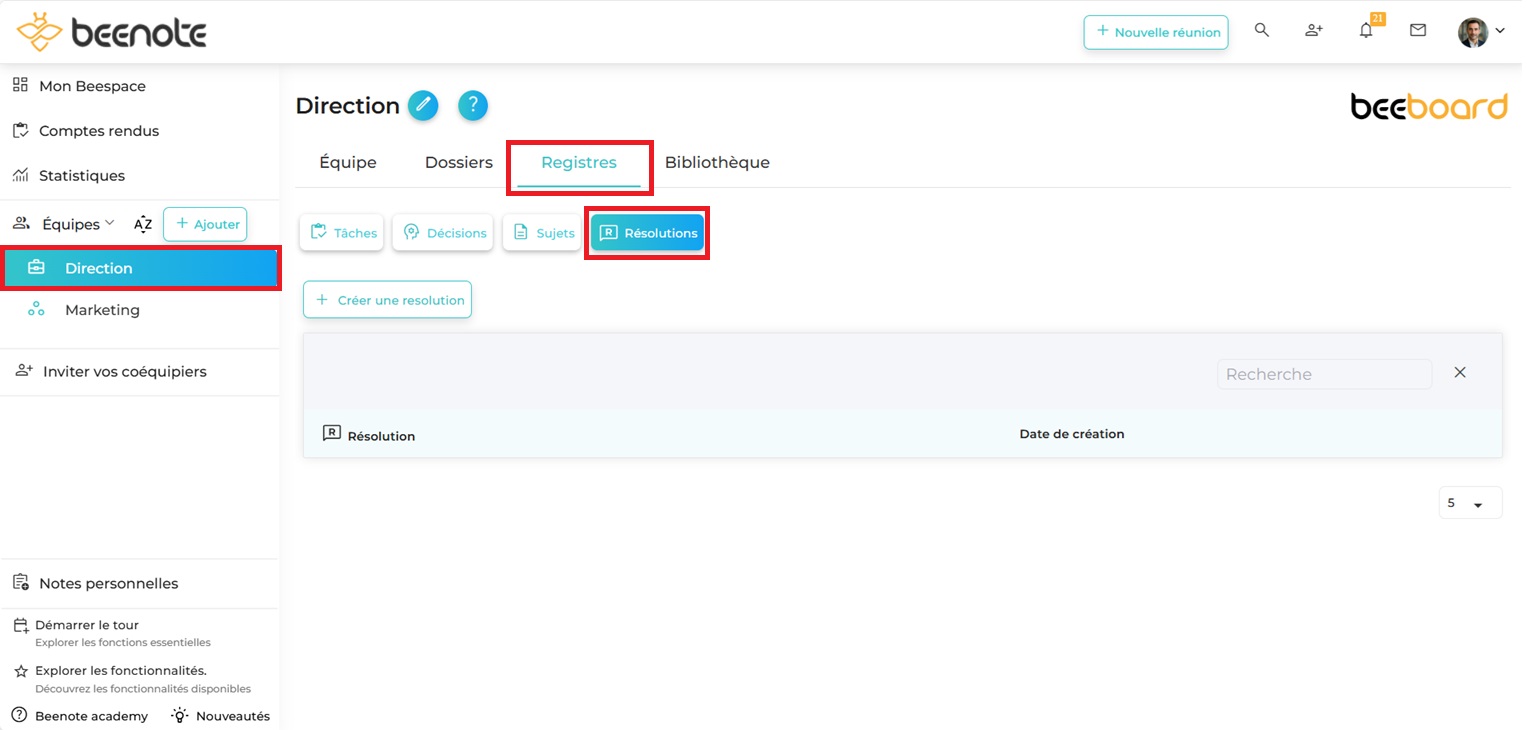Image resolution: width=1527 pixels, height=730 pixels.
Task: Collapse the Équipes section chevron
Action: 110,223
